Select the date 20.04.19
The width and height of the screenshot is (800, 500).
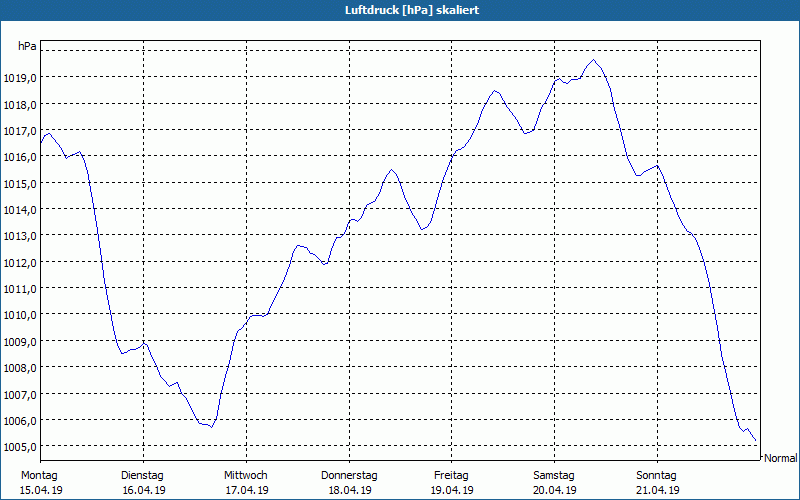pyautogui.click(x=555, y=490)
